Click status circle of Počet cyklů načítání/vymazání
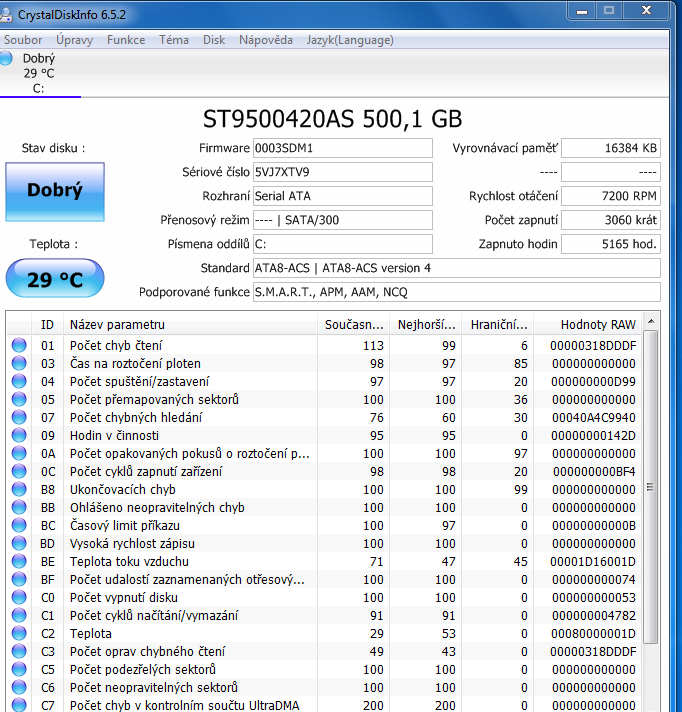682x712 pixels. [x=19, y=615]
